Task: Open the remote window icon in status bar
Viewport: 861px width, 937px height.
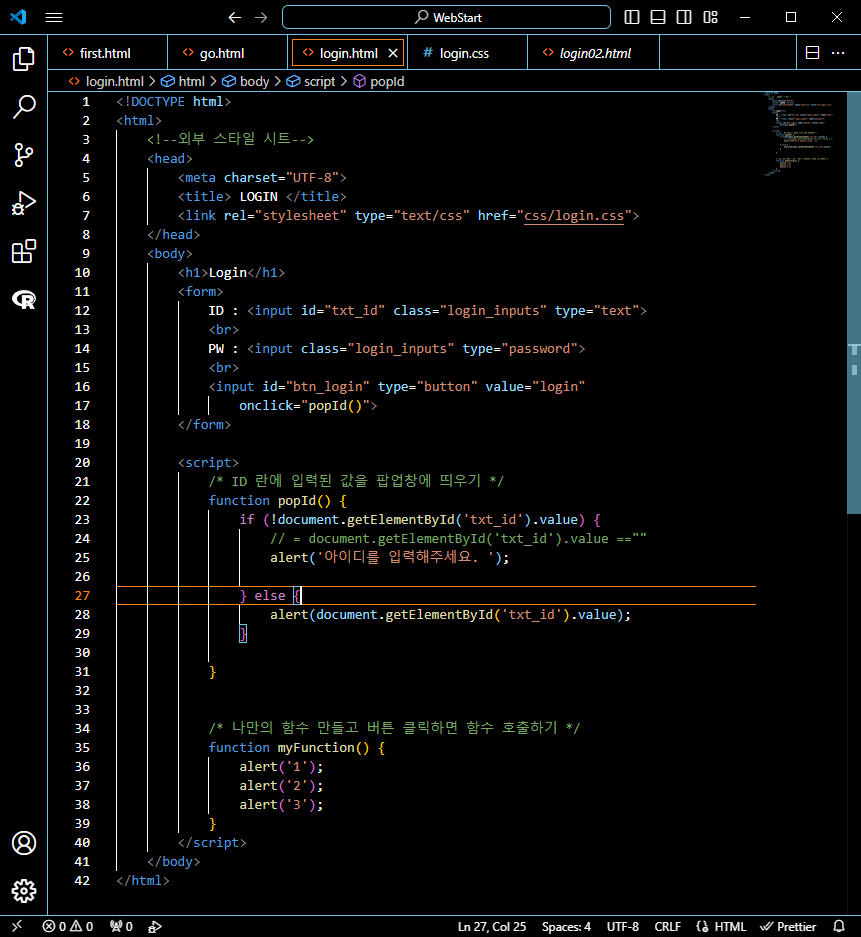Action: click(17, 926)
